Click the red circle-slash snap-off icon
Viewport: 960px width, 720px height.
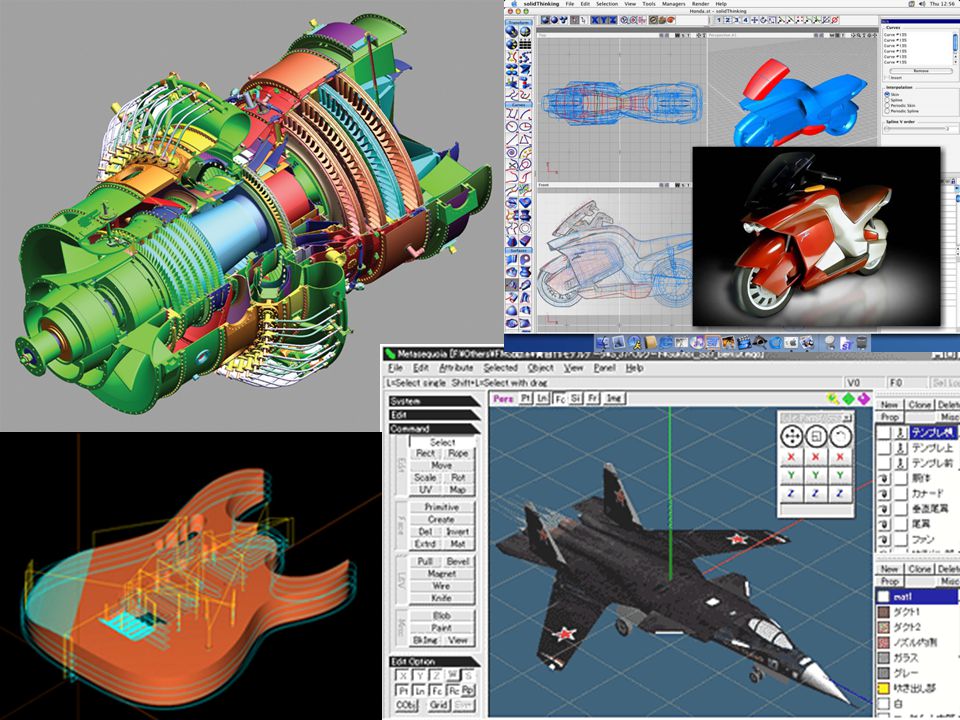(834, 20)
